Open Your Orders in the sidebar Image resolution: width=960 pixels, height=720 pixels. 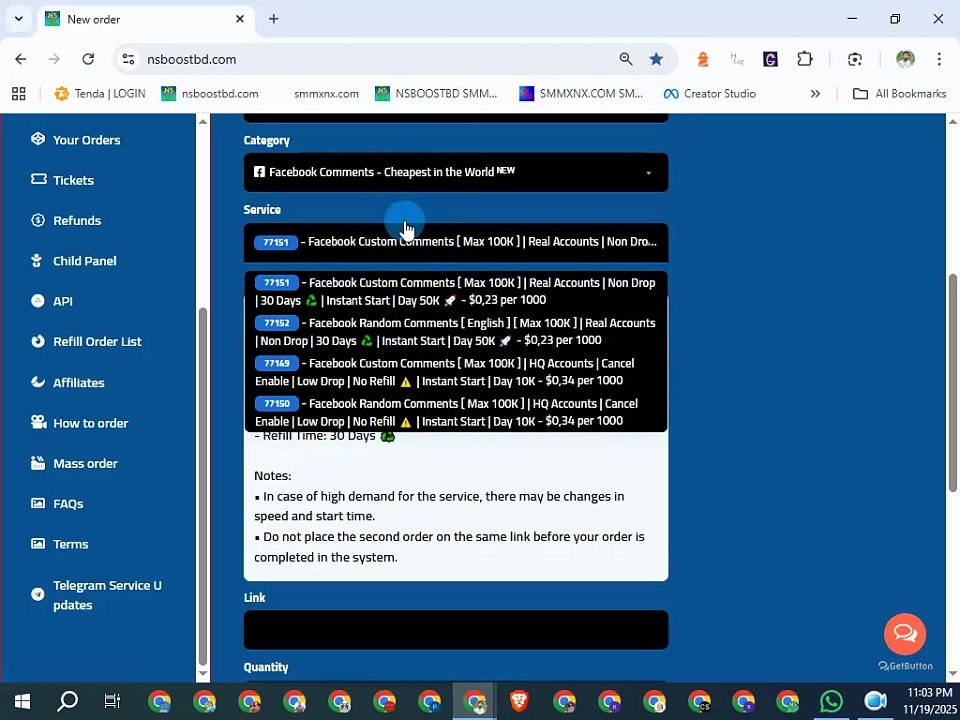pyautogui.click(x=86, y=140)
